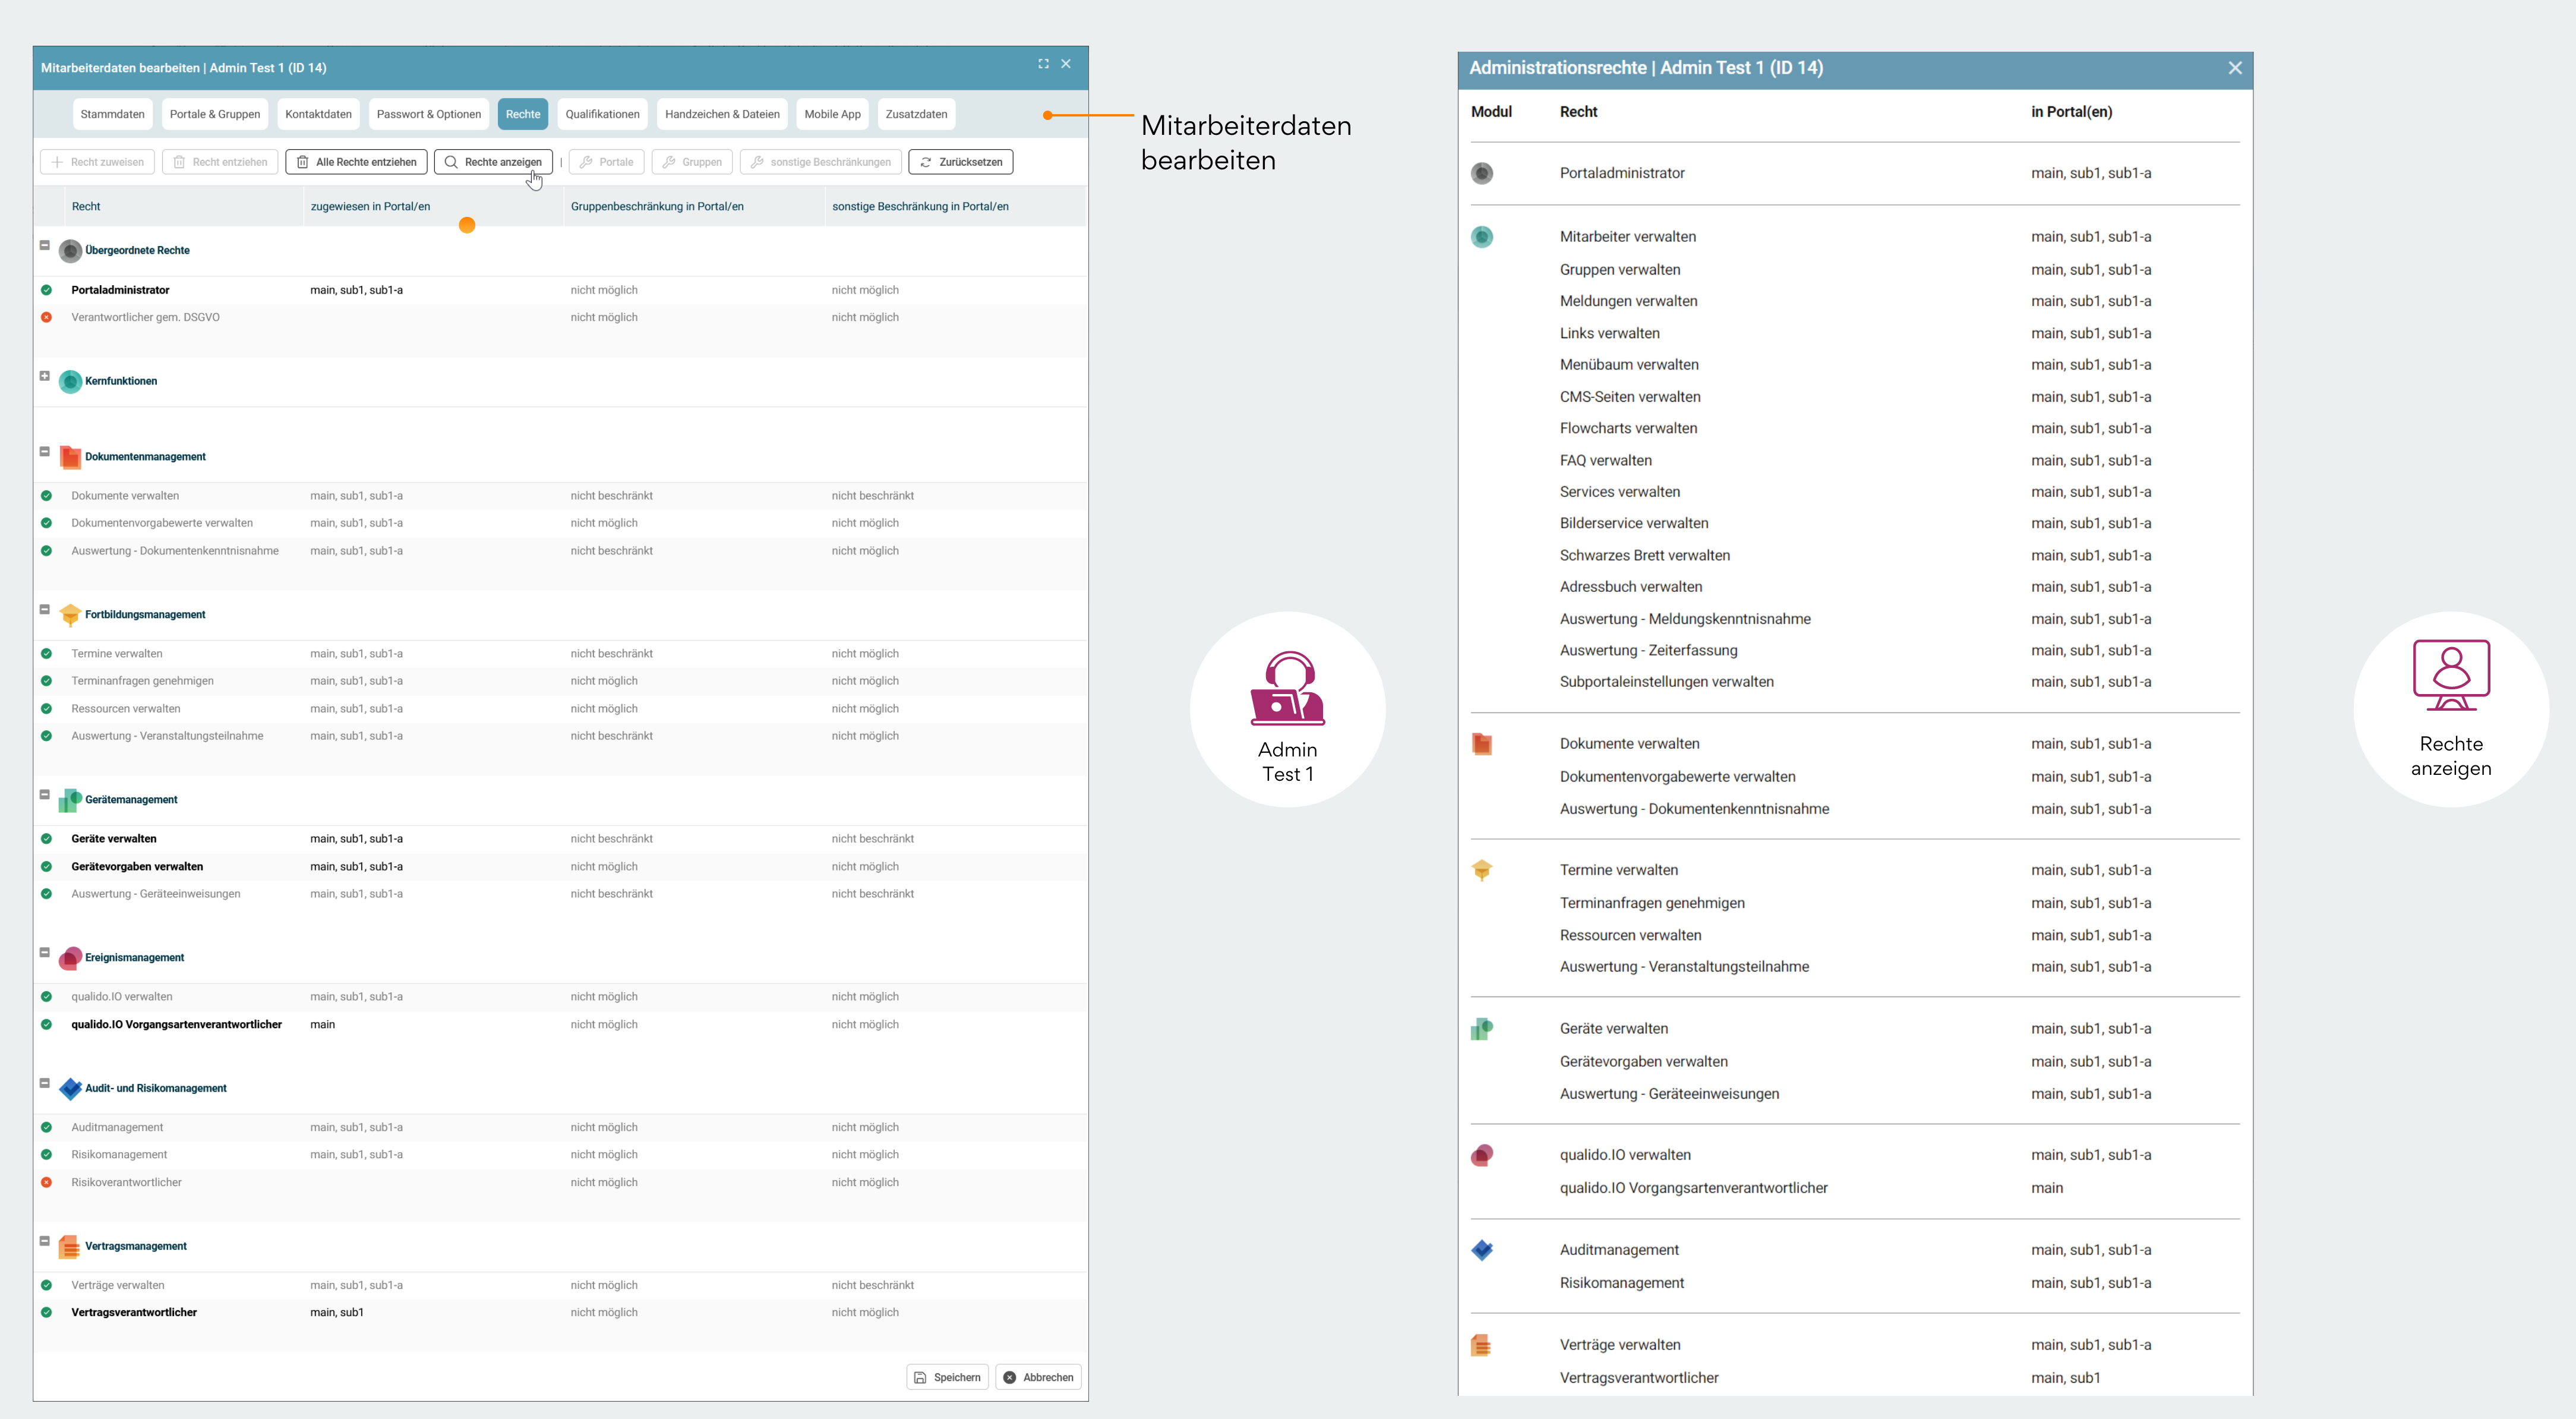Click Rechte anzeigen button
Image resolution: width=2576 pixels, height=1419 pixels.
point(493,162)
